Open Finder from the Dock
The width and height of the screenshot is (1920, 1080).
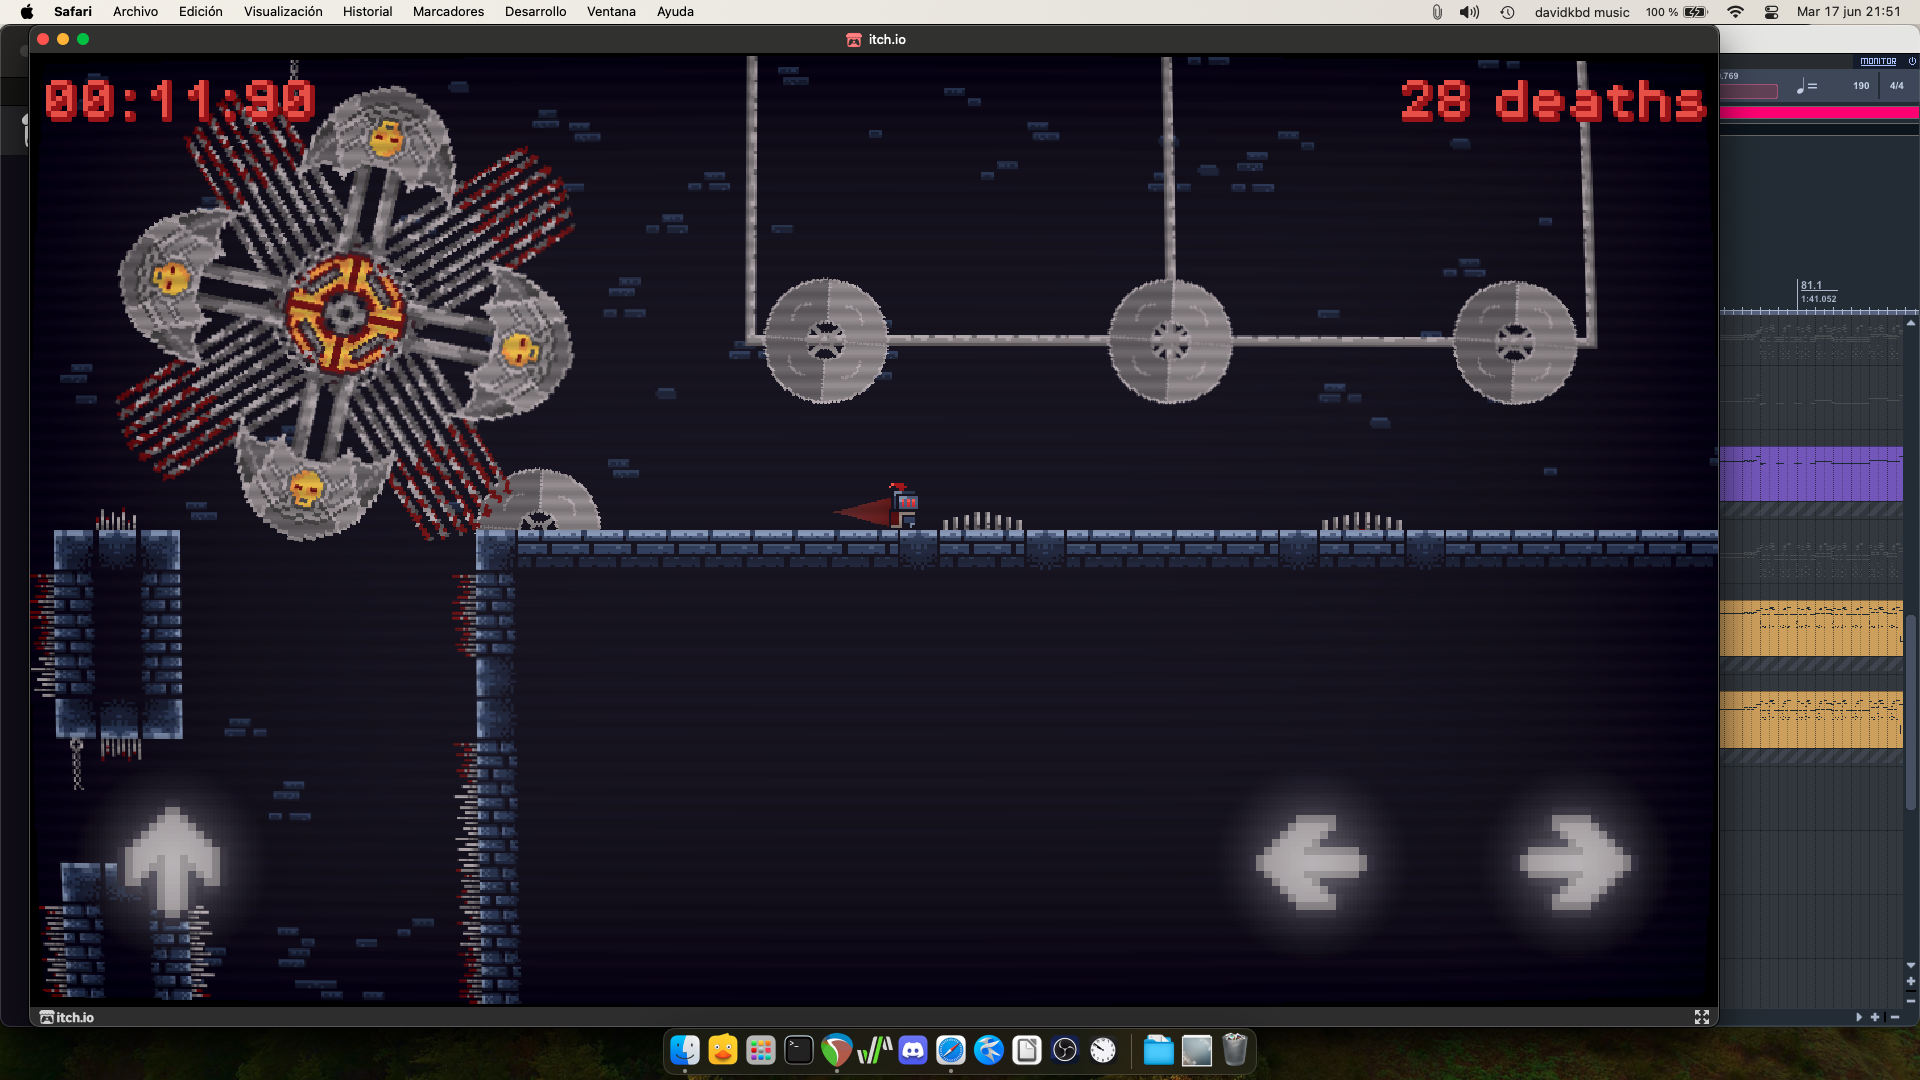[685, 1050]
